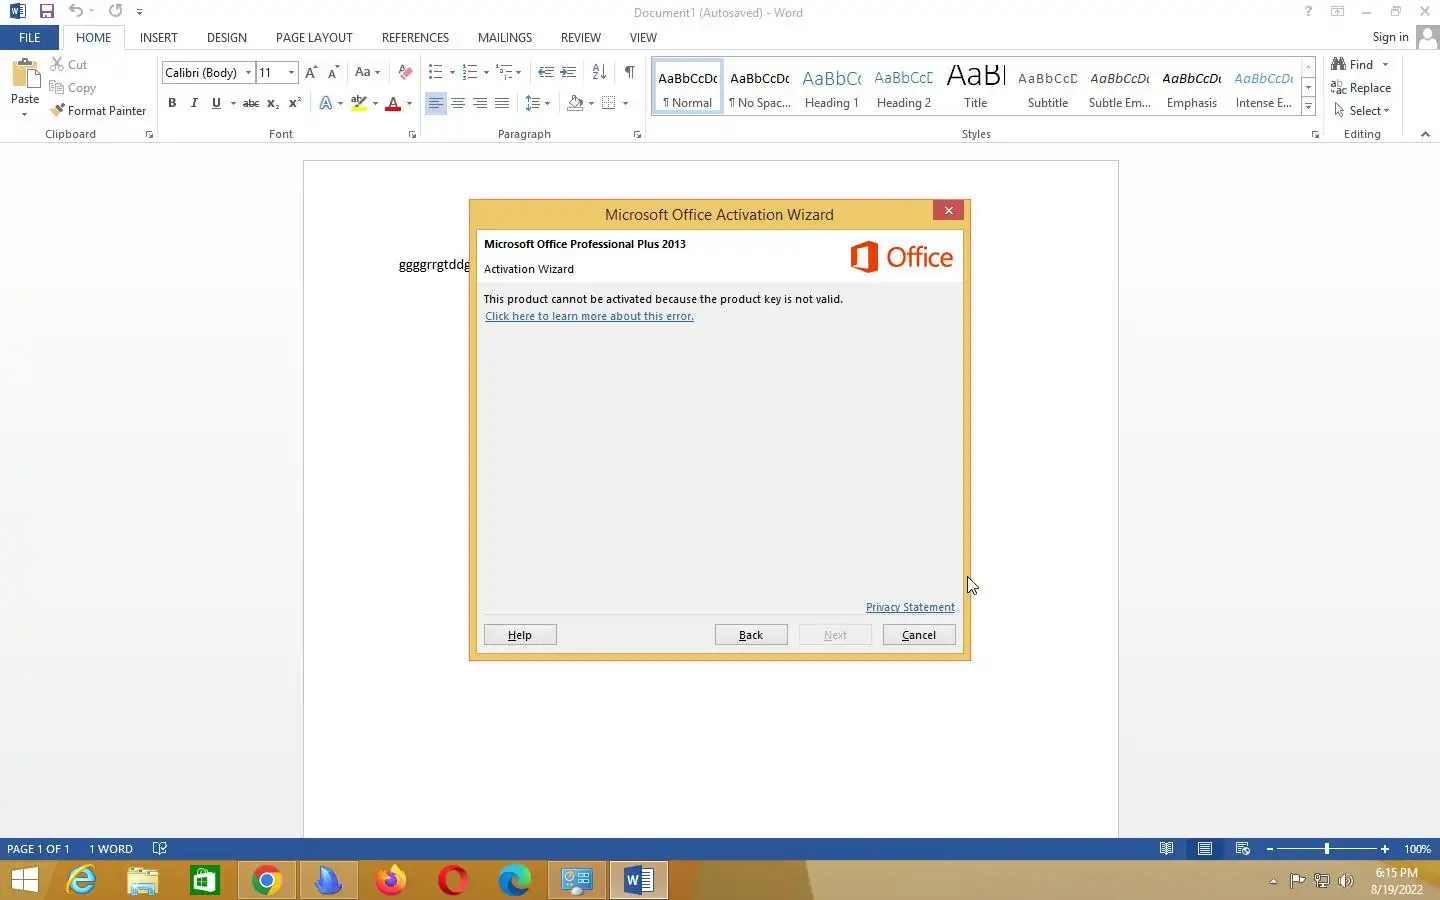Click the zoom slider handle
The width and height of the screenshot is (1440, 900).
(x=1327, y=849)
